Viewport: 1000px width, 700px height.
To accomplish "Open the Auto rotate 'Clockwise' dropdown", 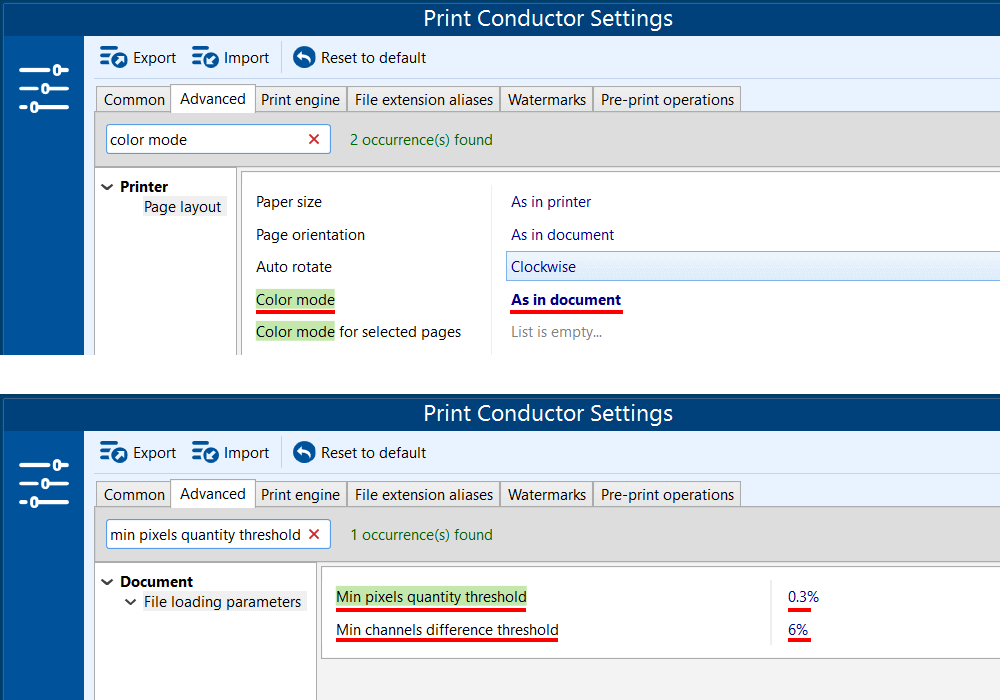I will [750, 267].
